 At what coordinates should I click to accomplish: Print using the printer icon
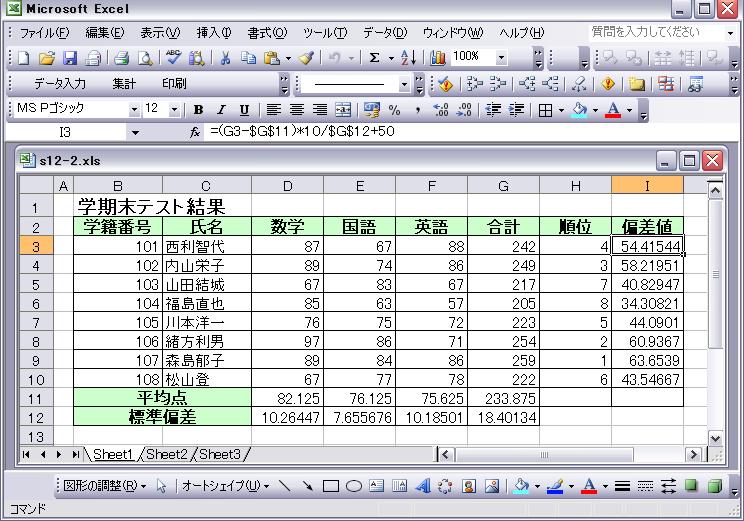(x=122, y=58)
